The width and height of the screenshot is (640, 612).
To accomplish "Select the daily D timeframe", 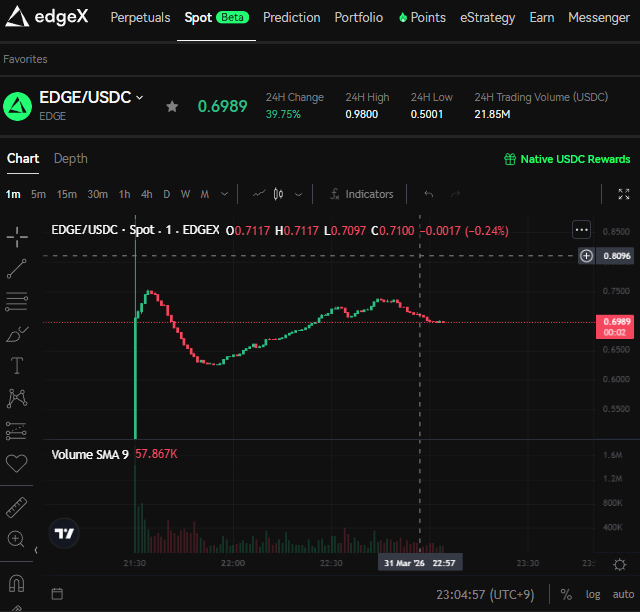I will click(x=167, y=194).
